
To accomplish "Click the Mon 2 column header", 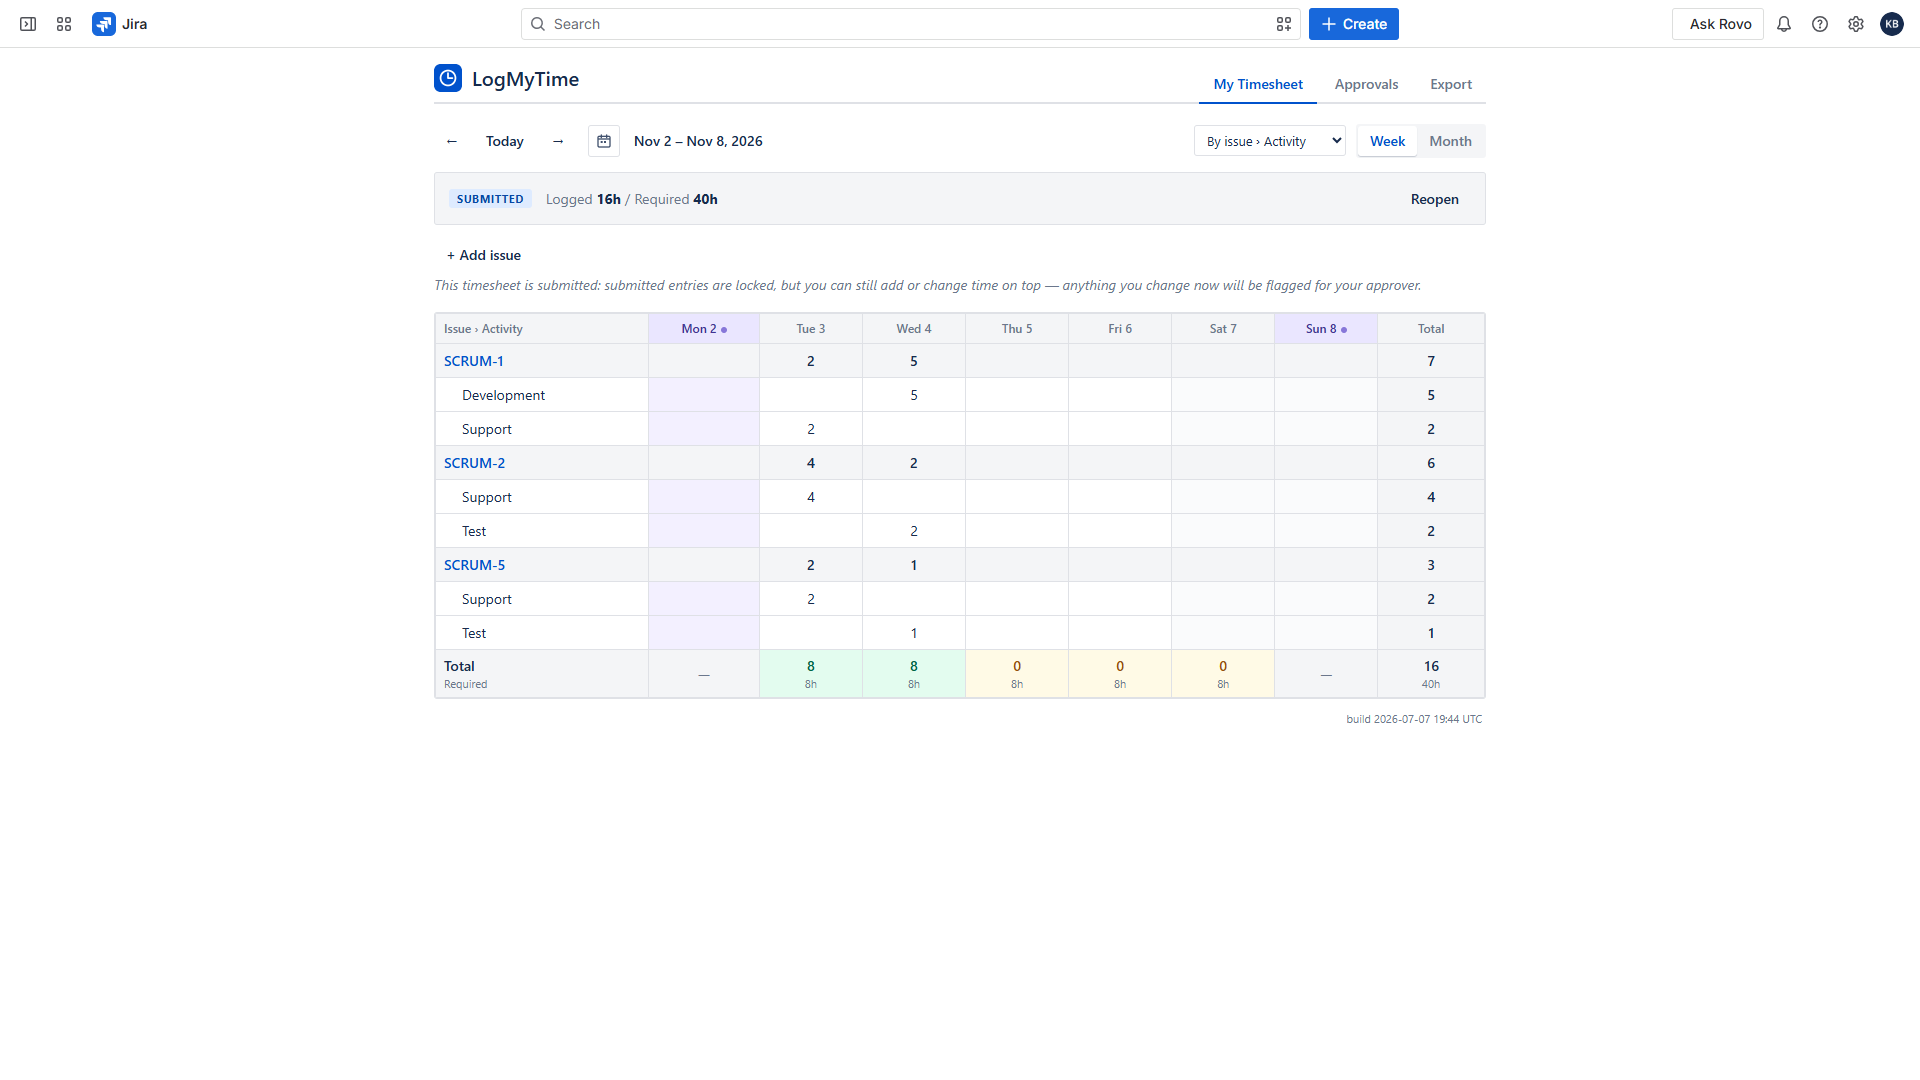I will (x=704, y=329).
